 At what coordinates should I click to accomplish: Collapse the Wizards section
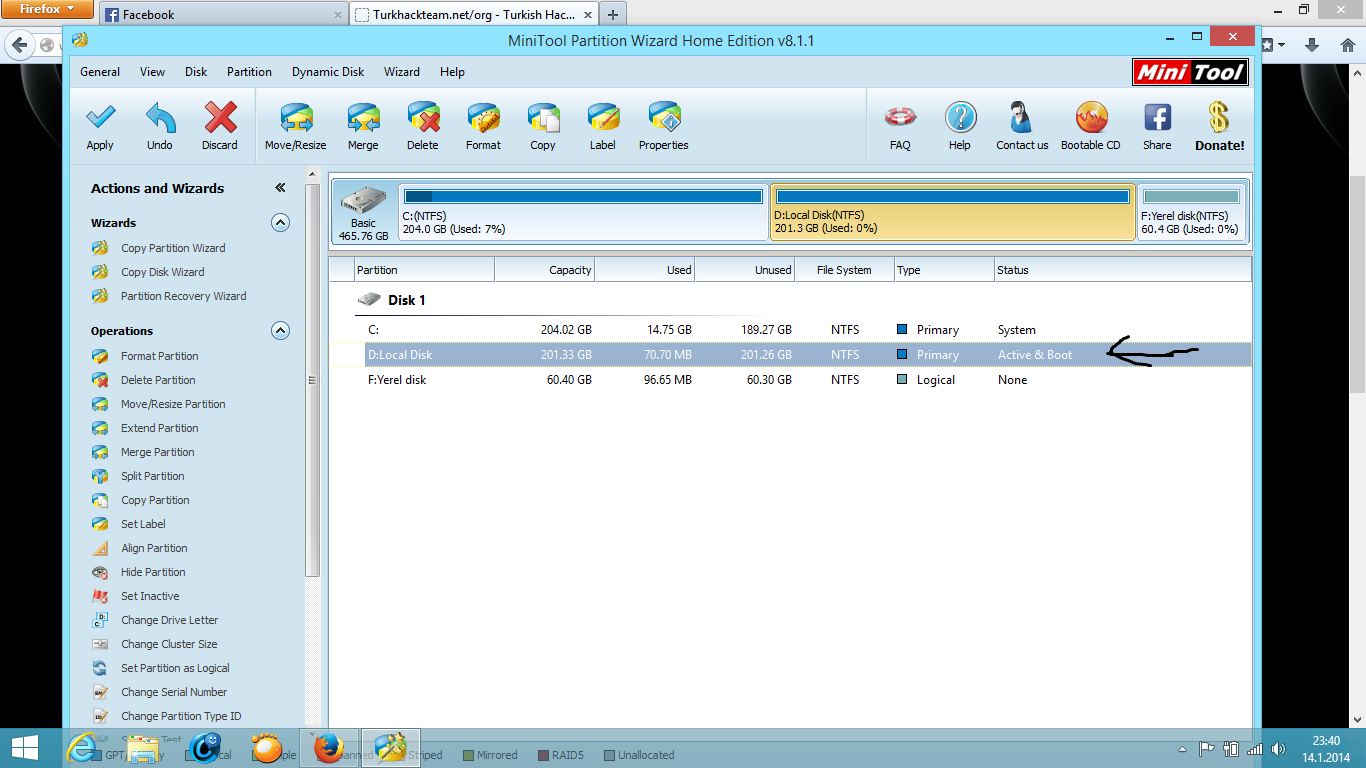pyautogui.click(x=281, y=222)
